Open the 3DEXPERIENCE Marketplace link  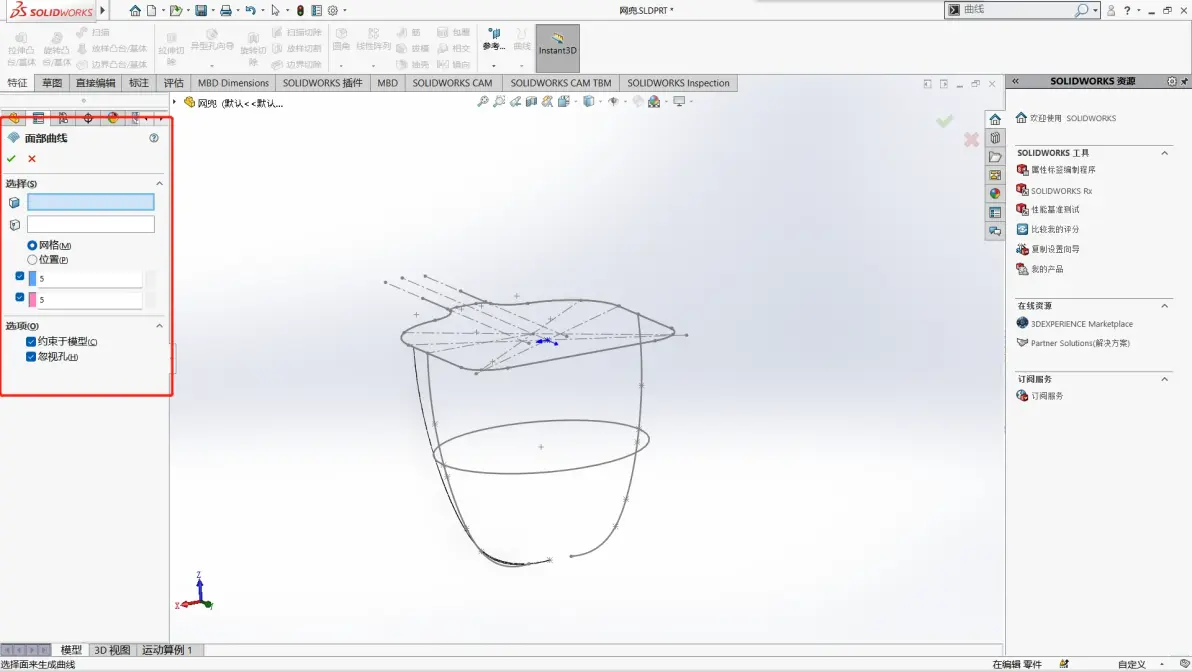(x=1082, y=324)
